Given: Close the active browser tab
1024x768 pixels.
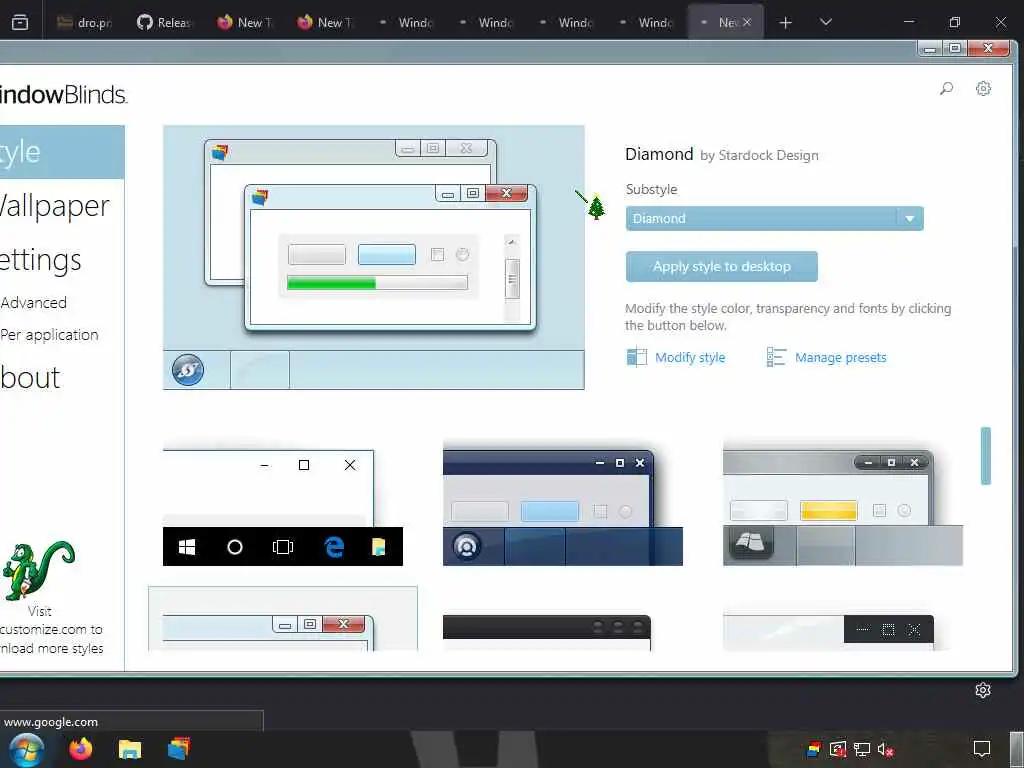Looking at the screenshot, I should pyautogui.click(x=747, y=22).
